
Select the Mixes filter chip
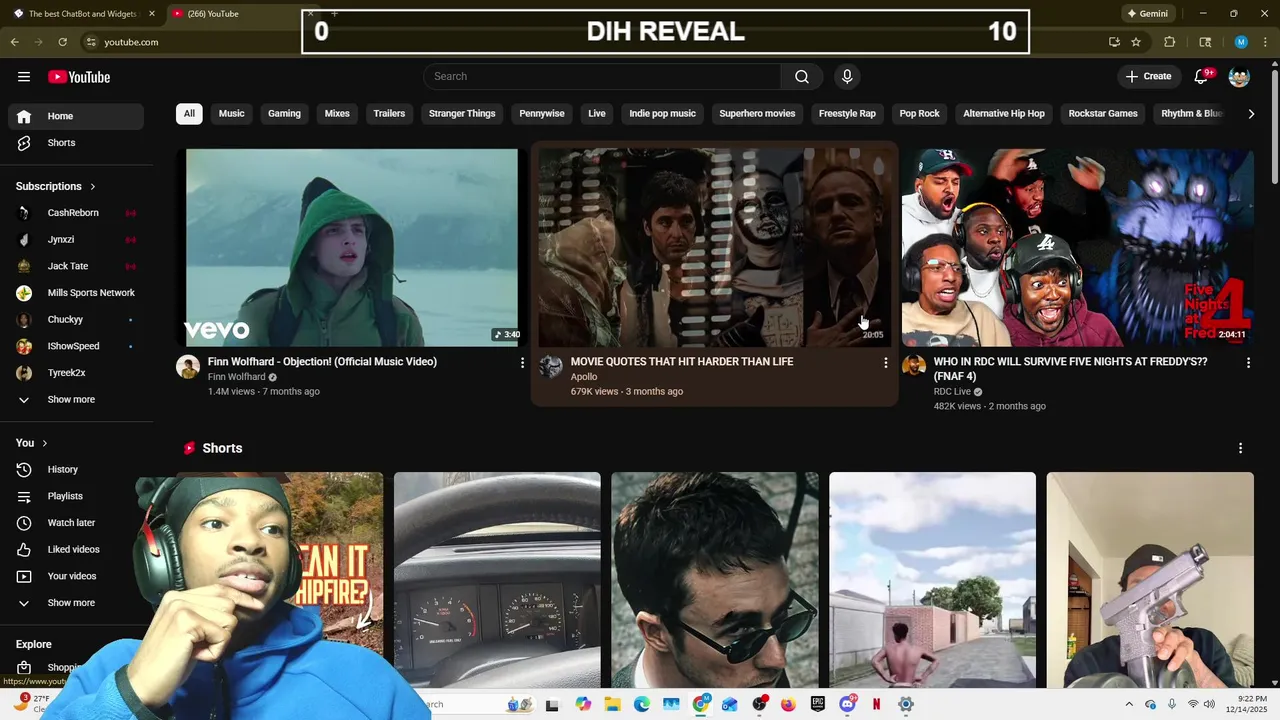coord(337,114)
